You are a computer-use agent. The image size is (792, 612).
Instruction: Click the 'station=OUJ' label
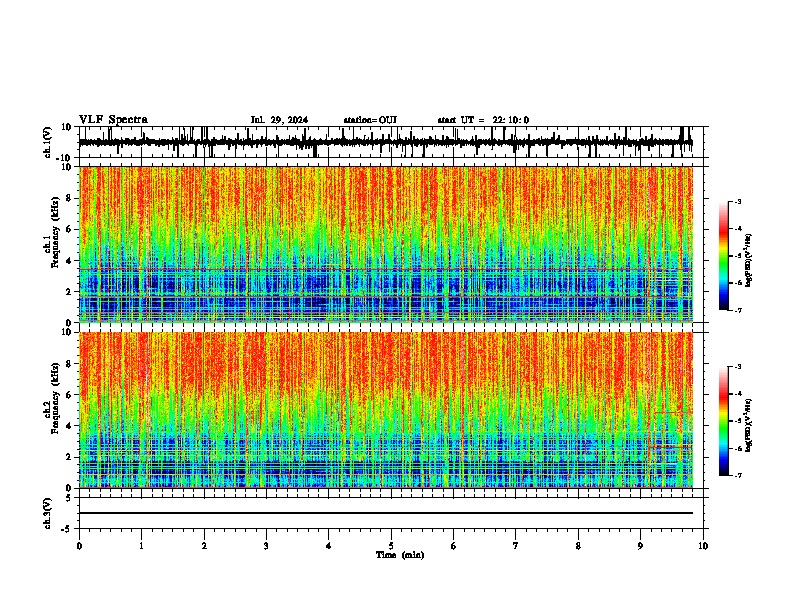(370, 120)
